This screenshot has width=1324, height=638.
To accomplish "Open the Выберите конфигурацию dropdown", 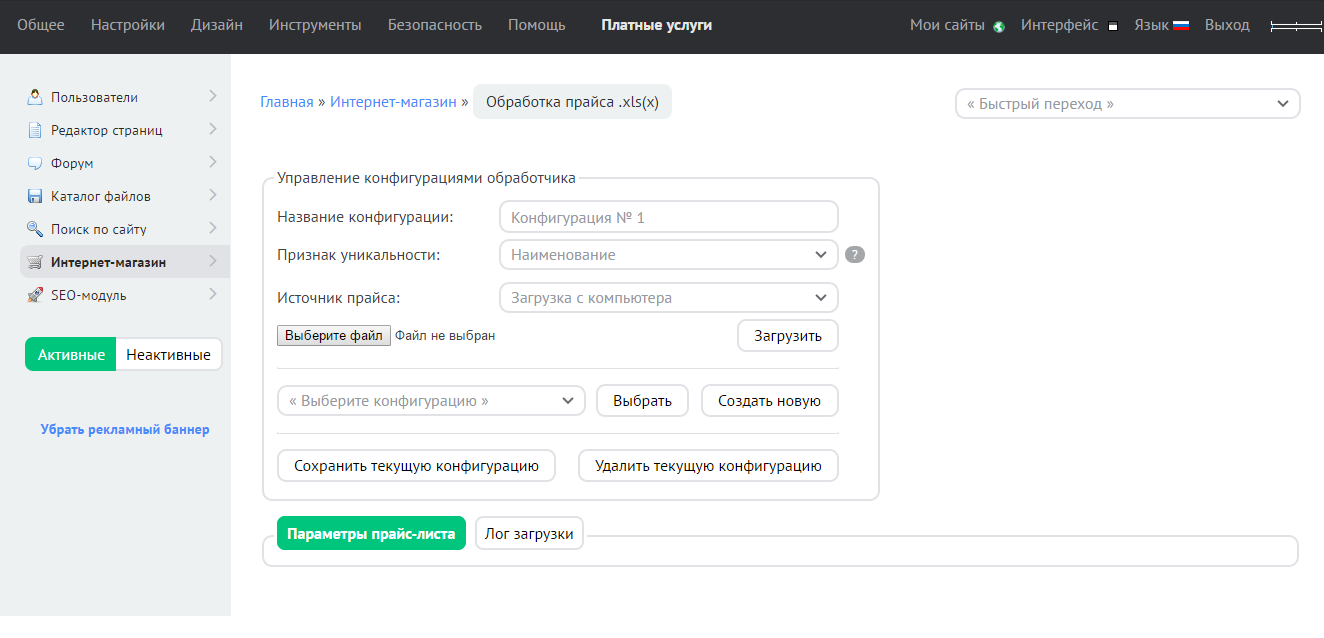I will tap(431, 401).
